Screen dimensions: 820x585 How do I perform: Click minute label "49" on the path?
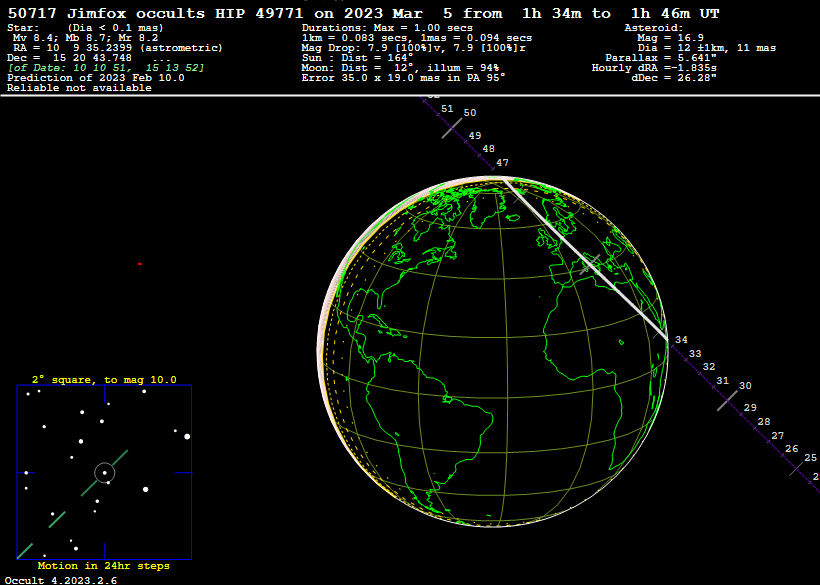[x=475, y=135]
